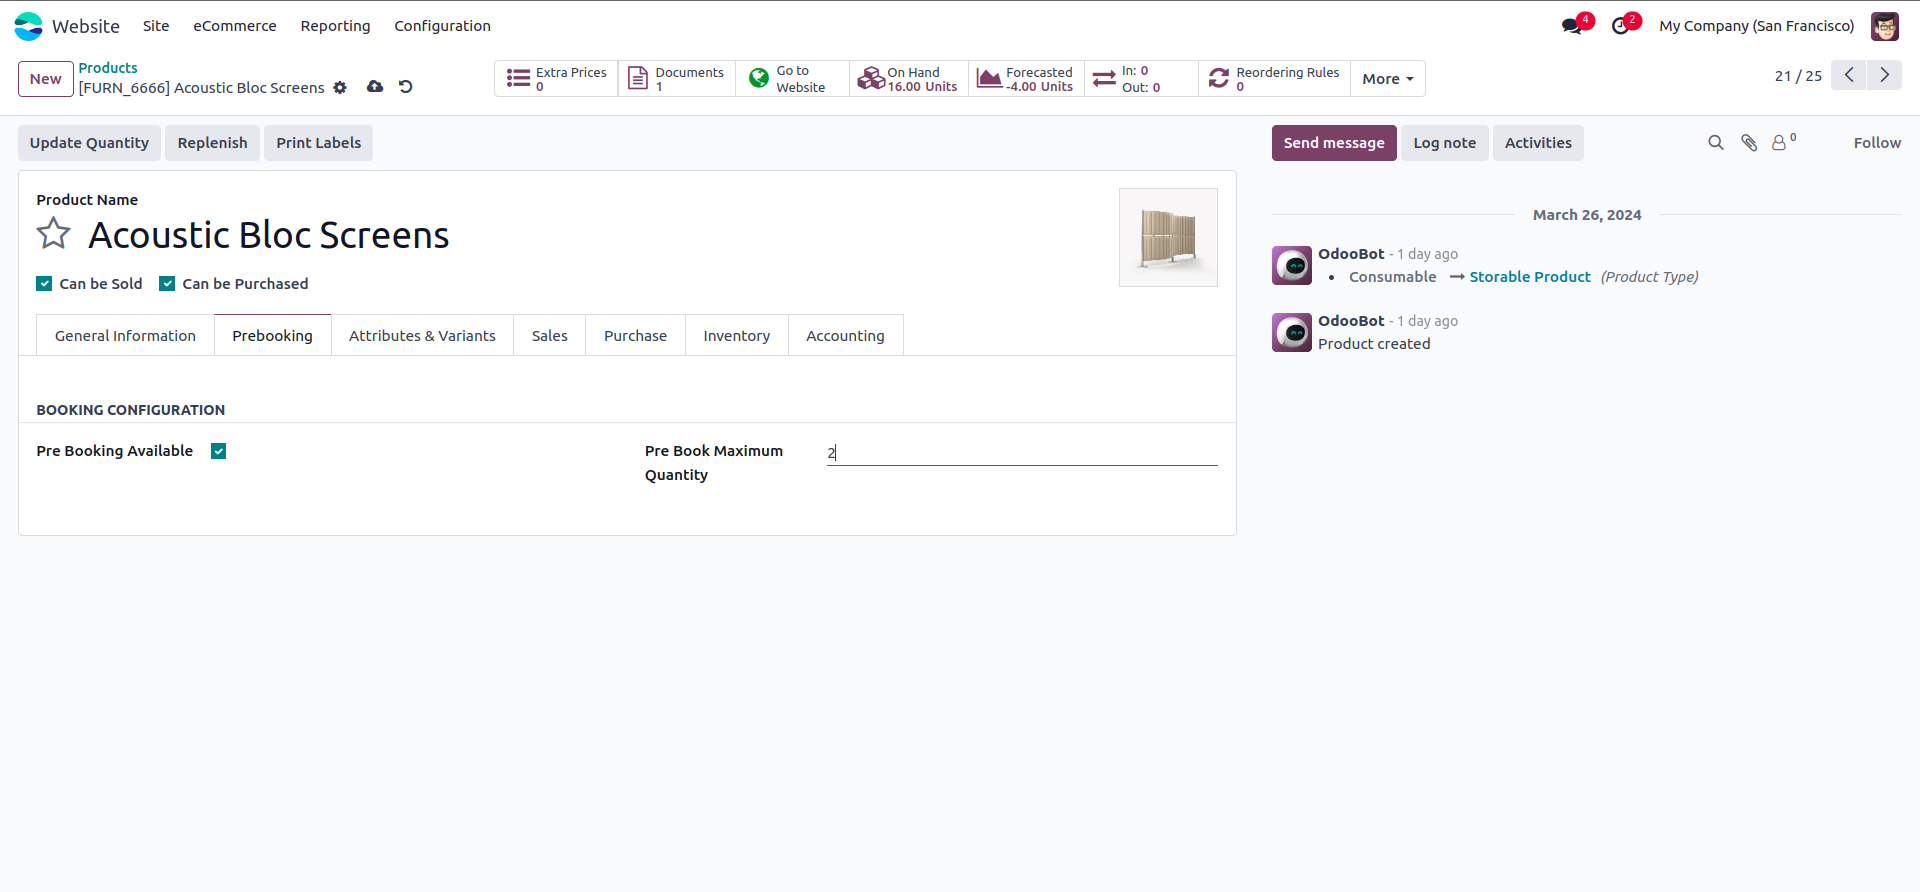Search messages in the chatter

1716,143
